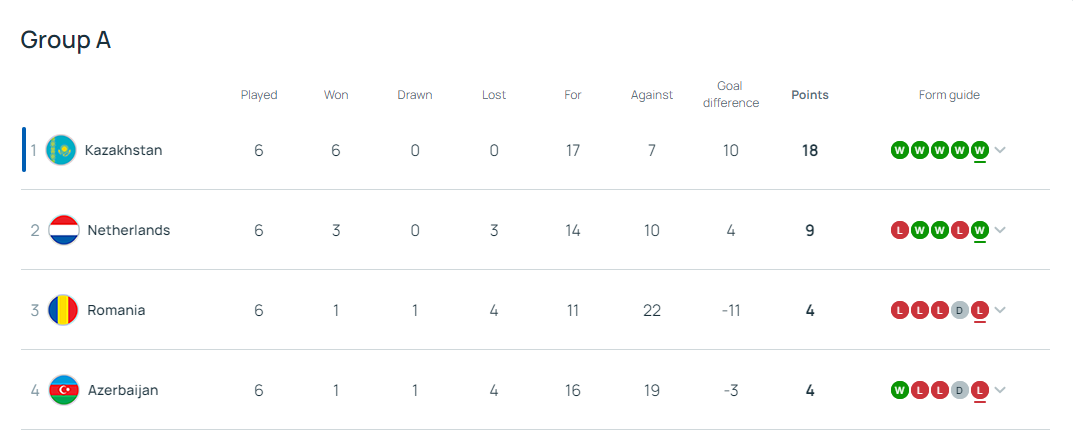
Task: Click Kazakhstan's latest underlined win badge
Action: 980,150
